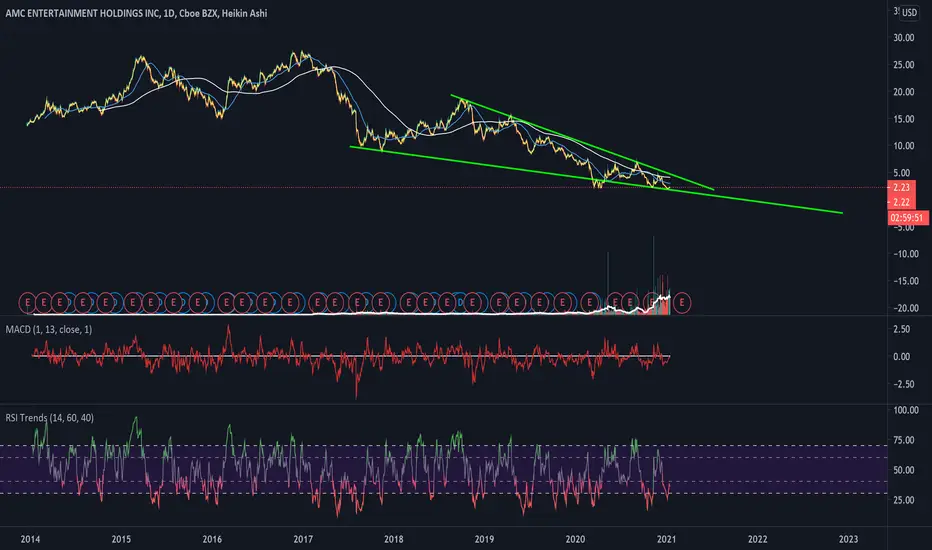Click the 2014 label on the time axis
The image size is (932, 550).
coord(30,539)
